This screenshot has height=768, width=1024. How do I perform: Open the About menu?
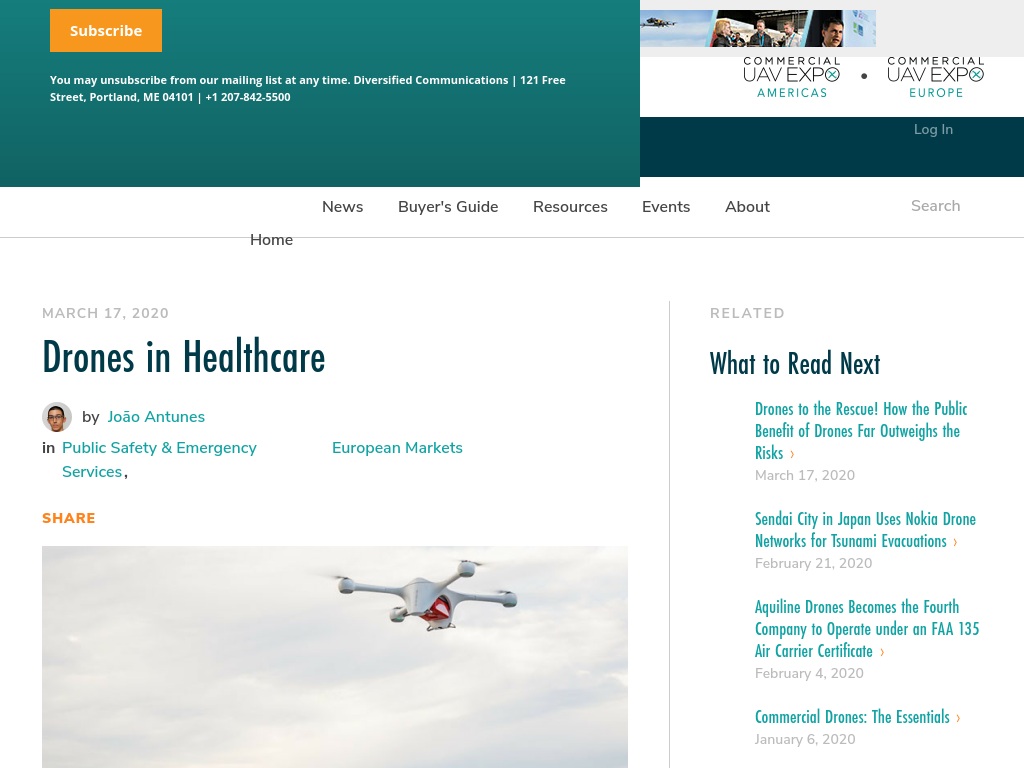click(x=747, y=206)
